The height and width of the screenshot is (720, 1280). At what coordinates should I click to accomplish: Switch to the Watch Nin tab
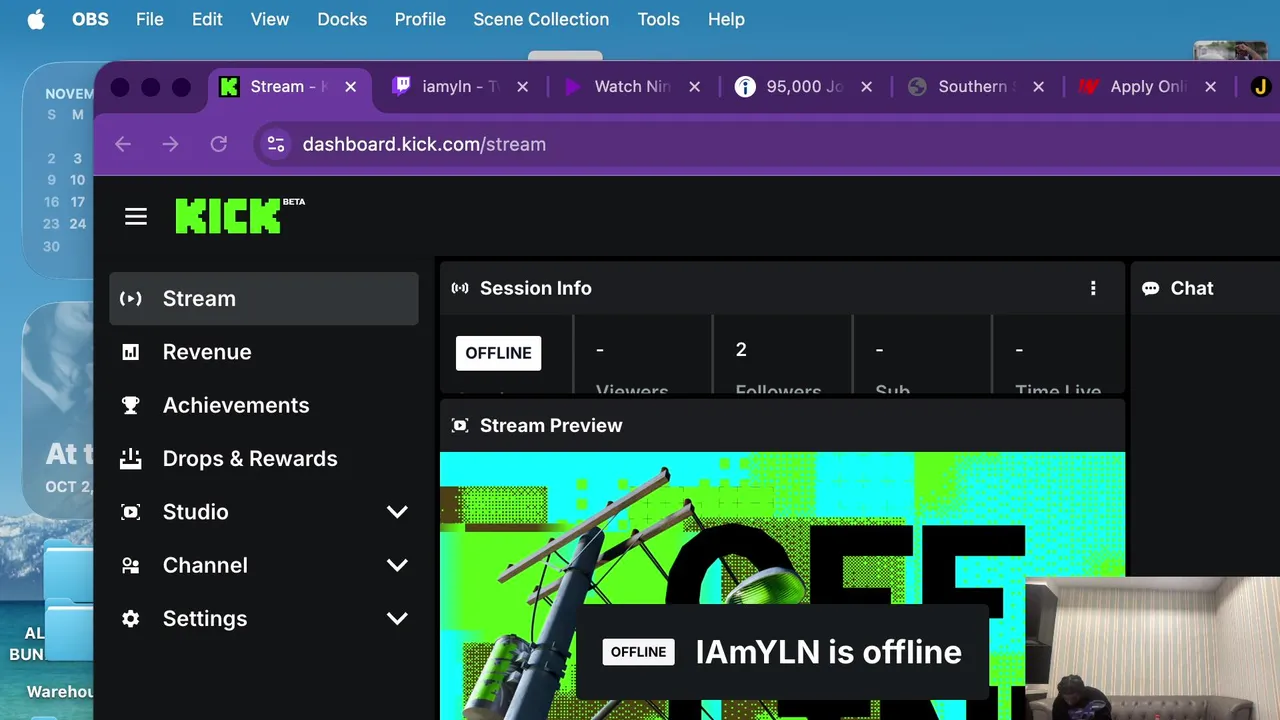pyautogui.click(x=632, y=87)
